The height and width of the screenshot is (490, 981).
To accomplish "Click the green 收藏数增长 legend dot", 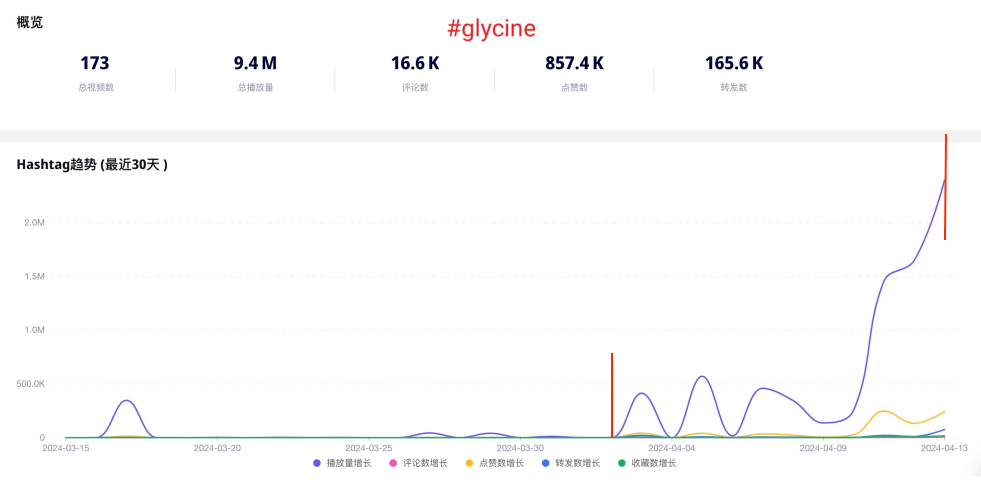I will (621, 463).
